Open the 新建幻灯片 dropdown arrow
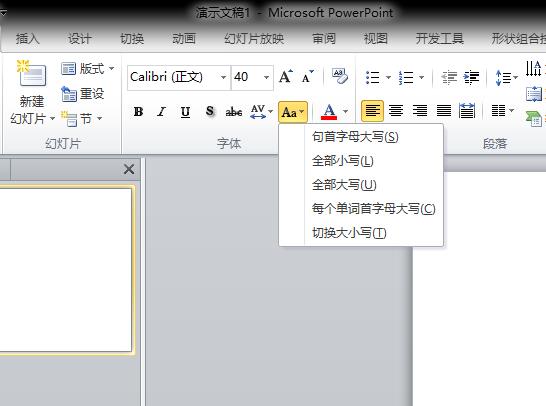 click(52, 119)
